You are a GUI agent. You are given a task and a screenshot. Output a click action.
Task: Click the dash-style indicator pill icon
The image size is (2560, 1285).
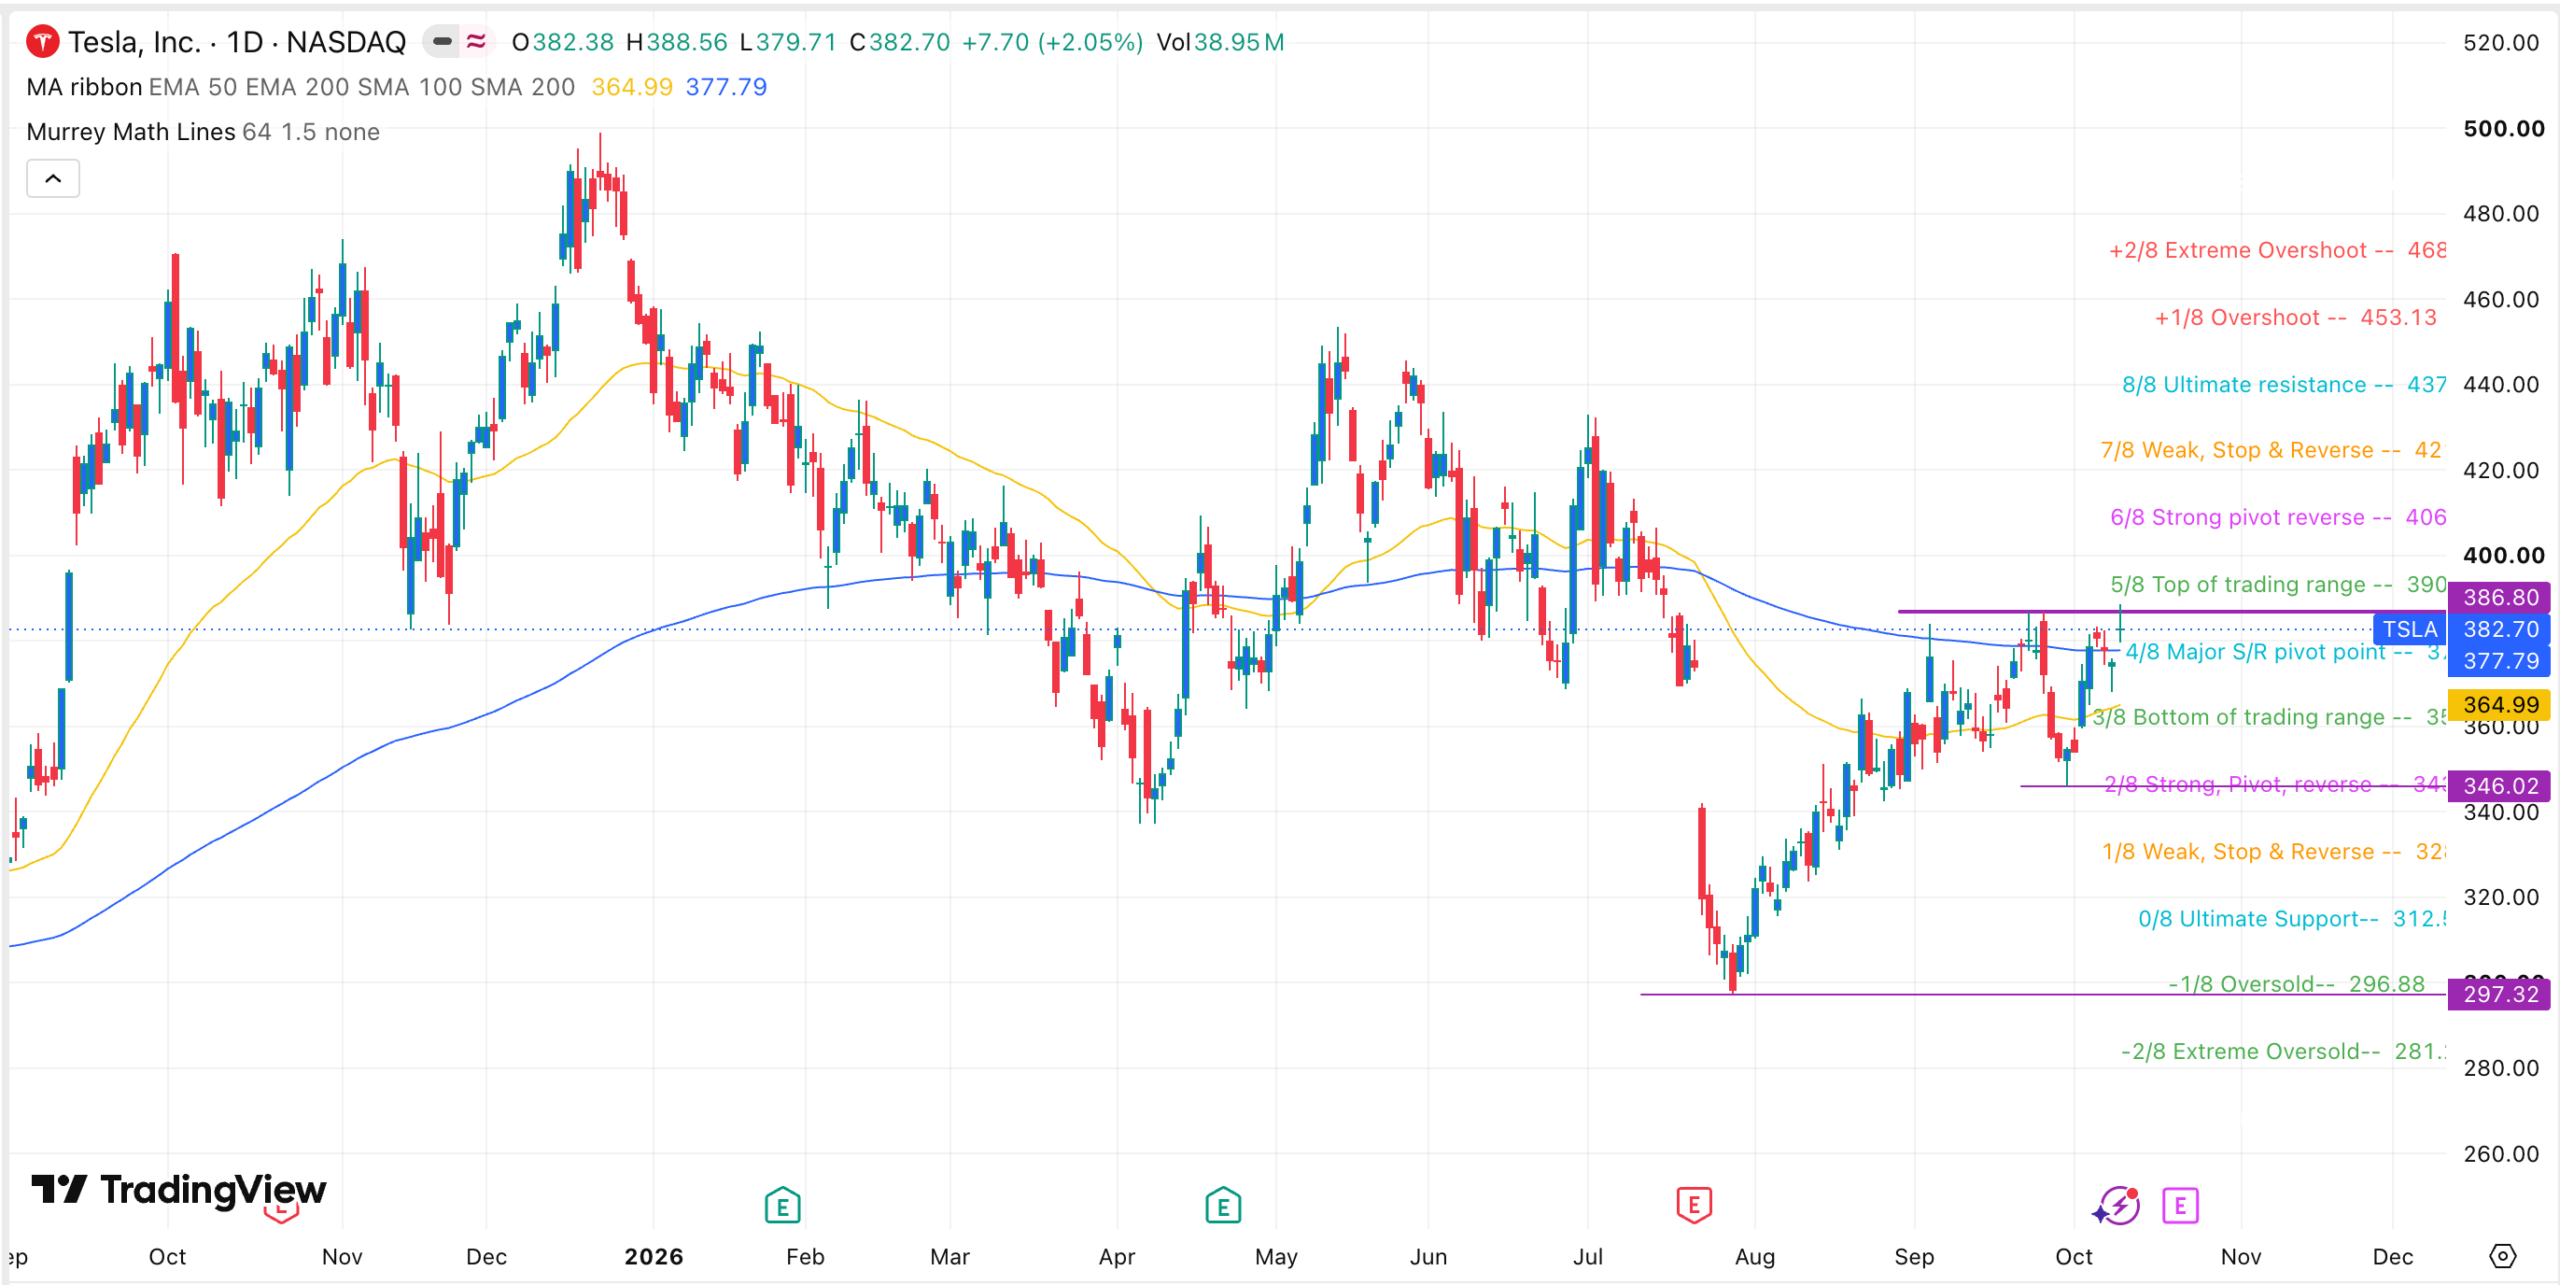tap(441, 42)
